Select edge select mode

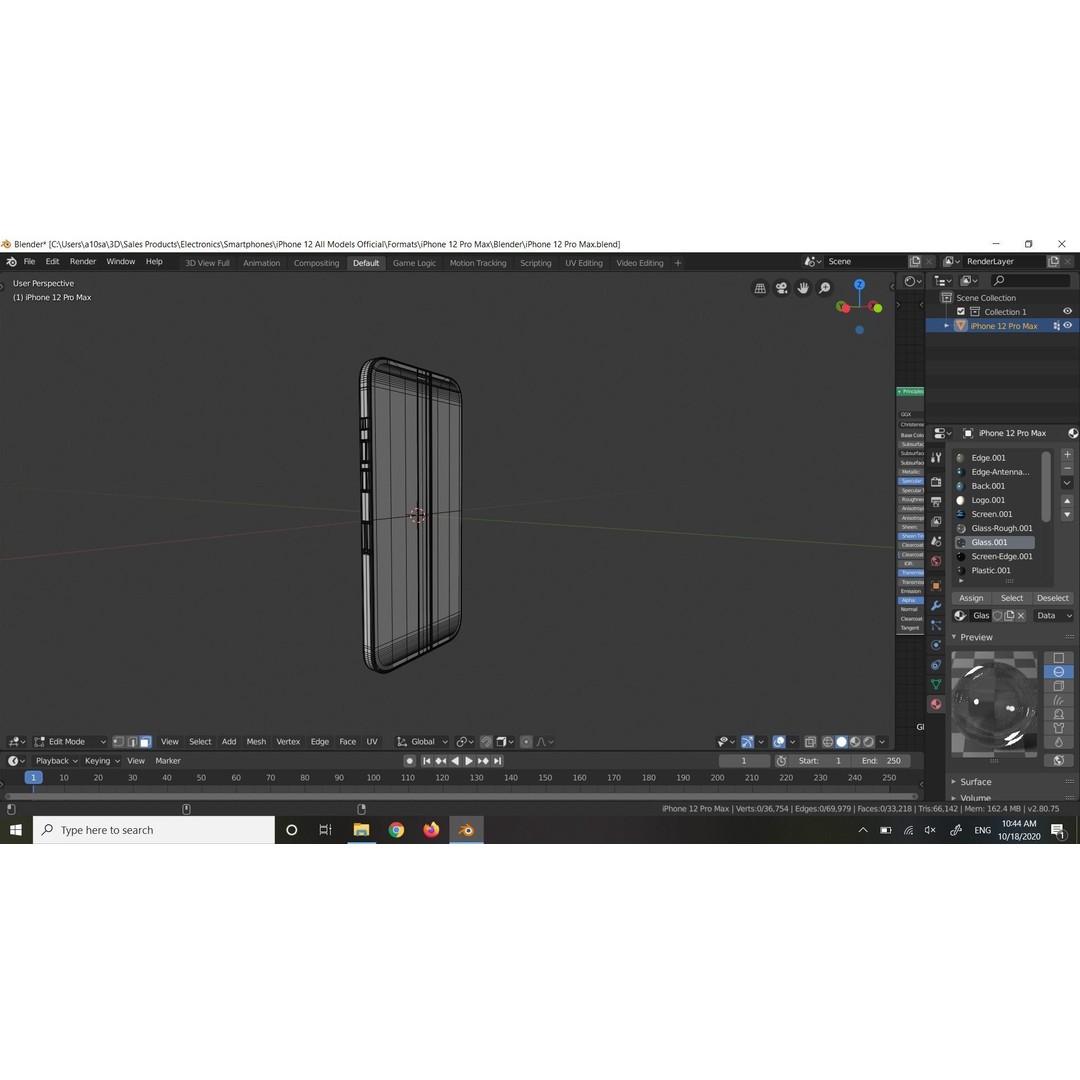pyautogui.click(x=132, y=742)
